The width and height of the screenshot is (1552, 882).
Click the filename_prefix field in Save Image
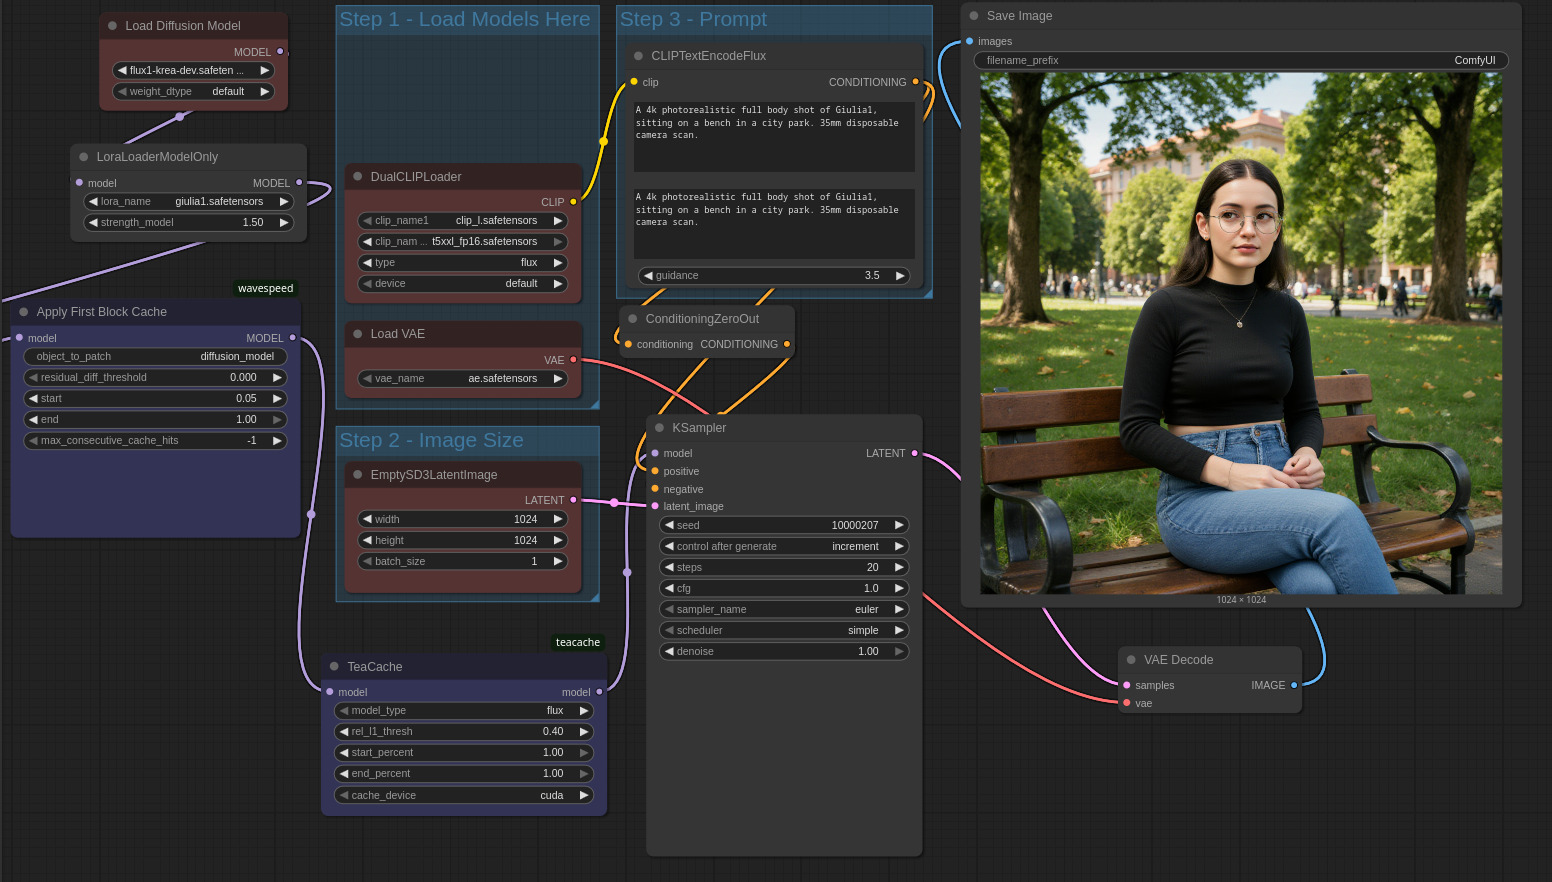click(1240, 61)
